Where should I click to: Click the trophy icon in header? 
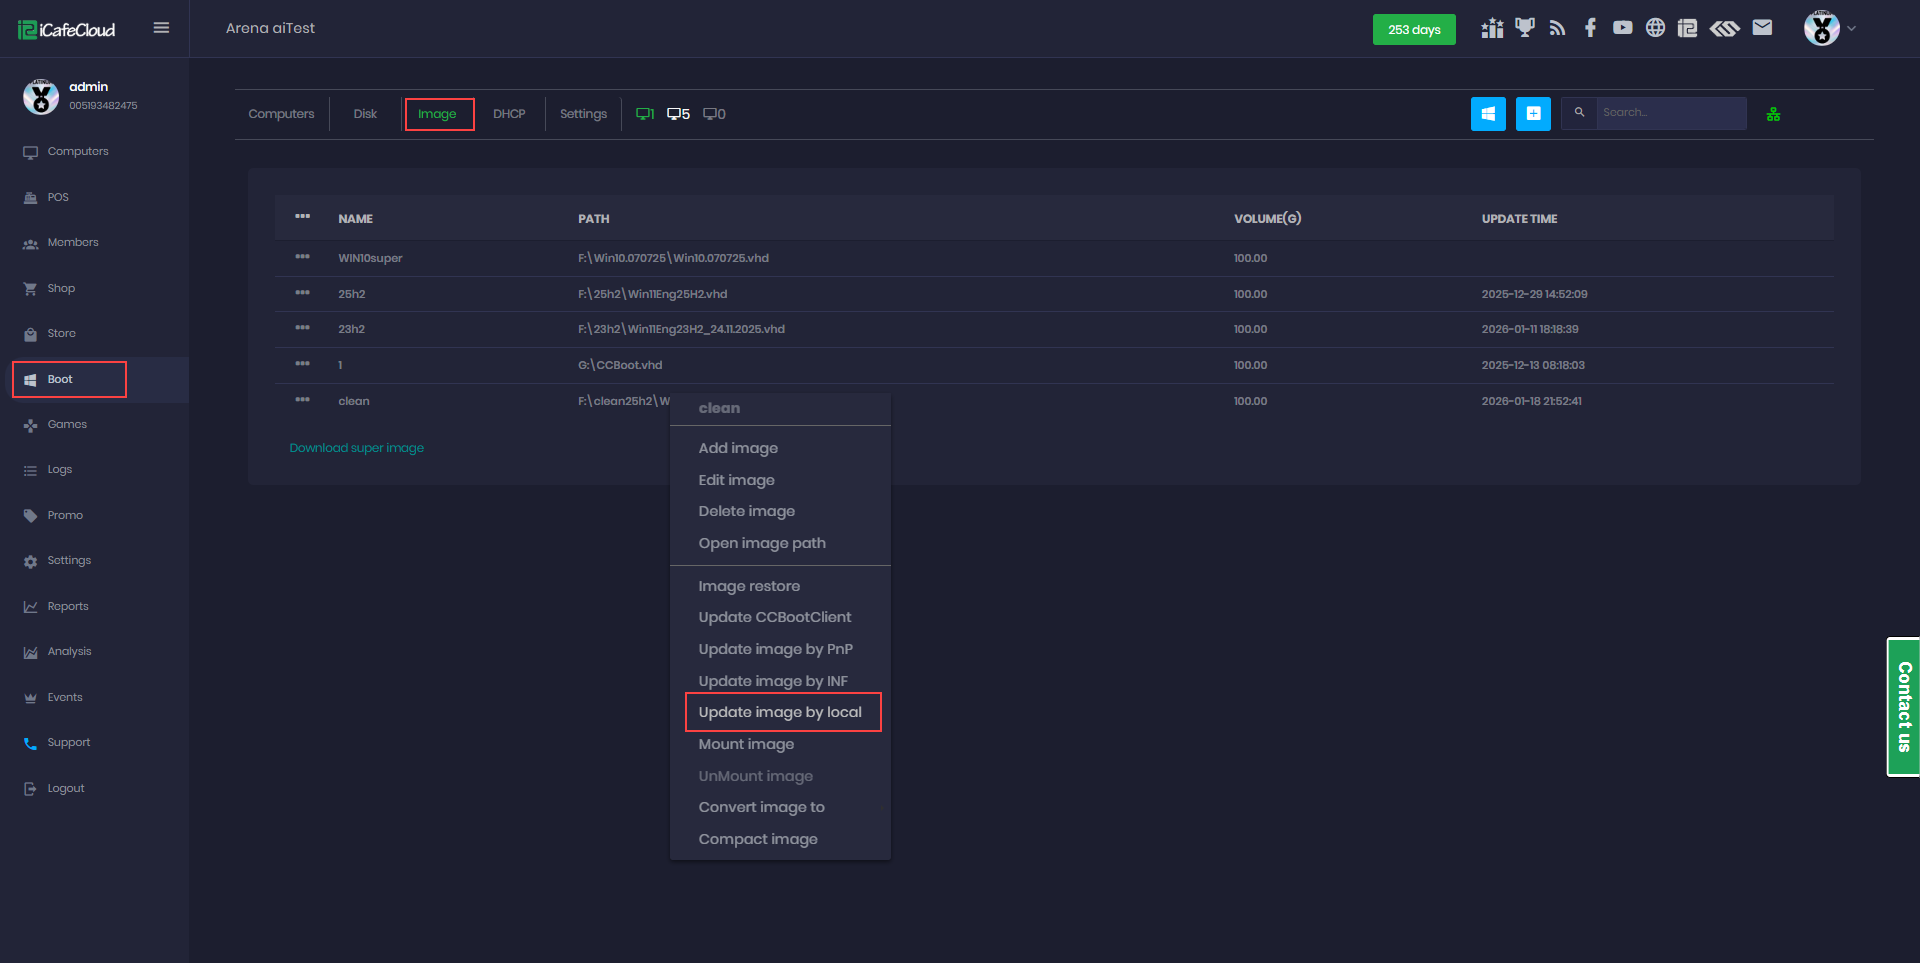coord(1524,28)
